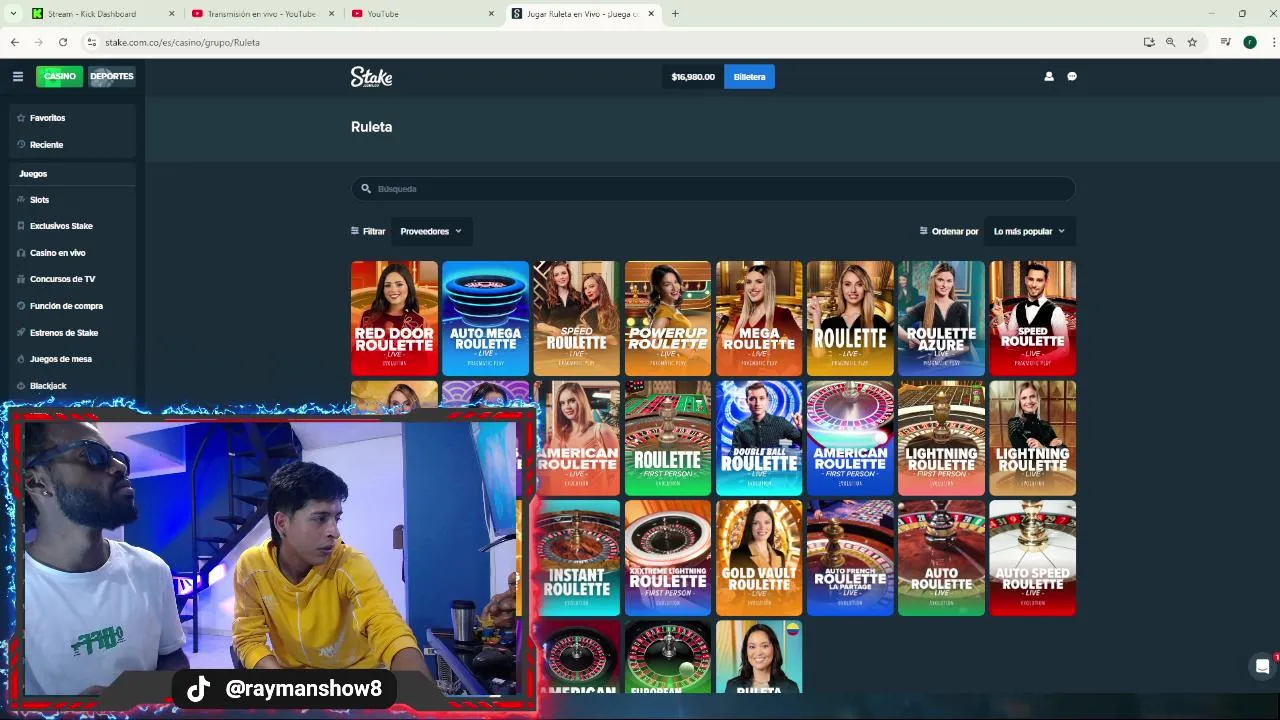Open Auto French Roulette La Partage game

850,558
